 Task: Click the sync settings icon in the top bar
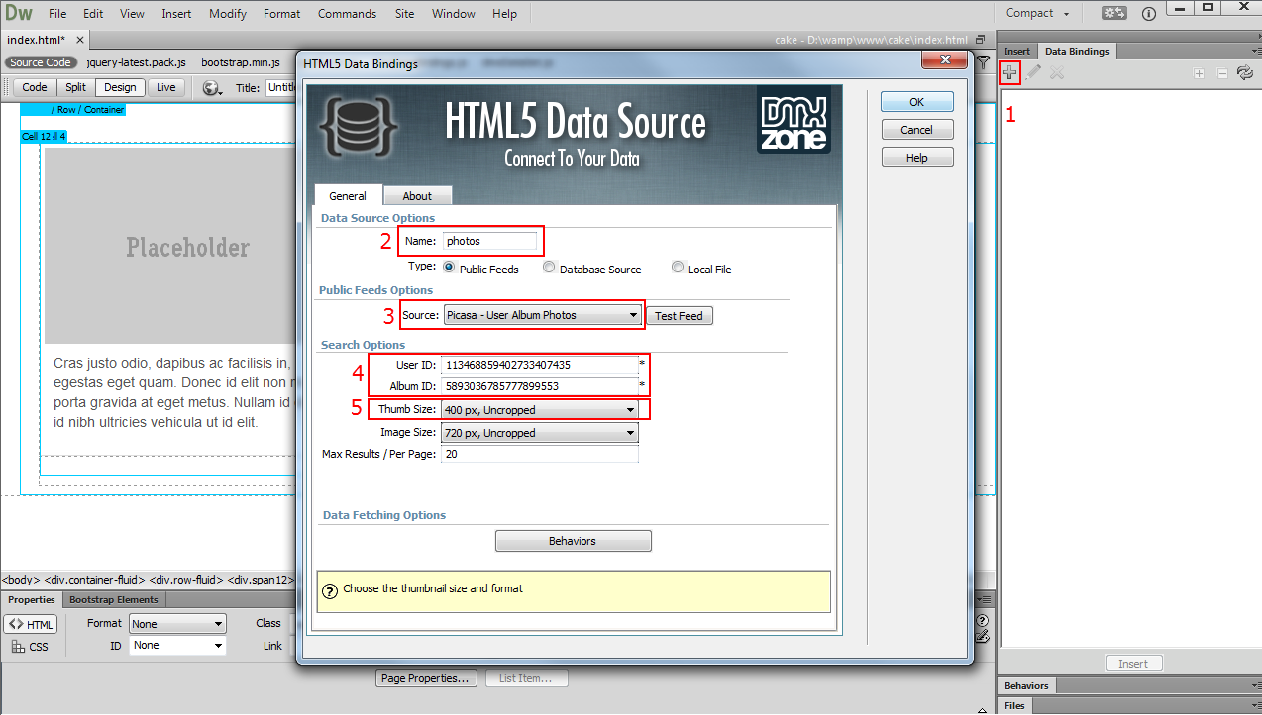1115,14
